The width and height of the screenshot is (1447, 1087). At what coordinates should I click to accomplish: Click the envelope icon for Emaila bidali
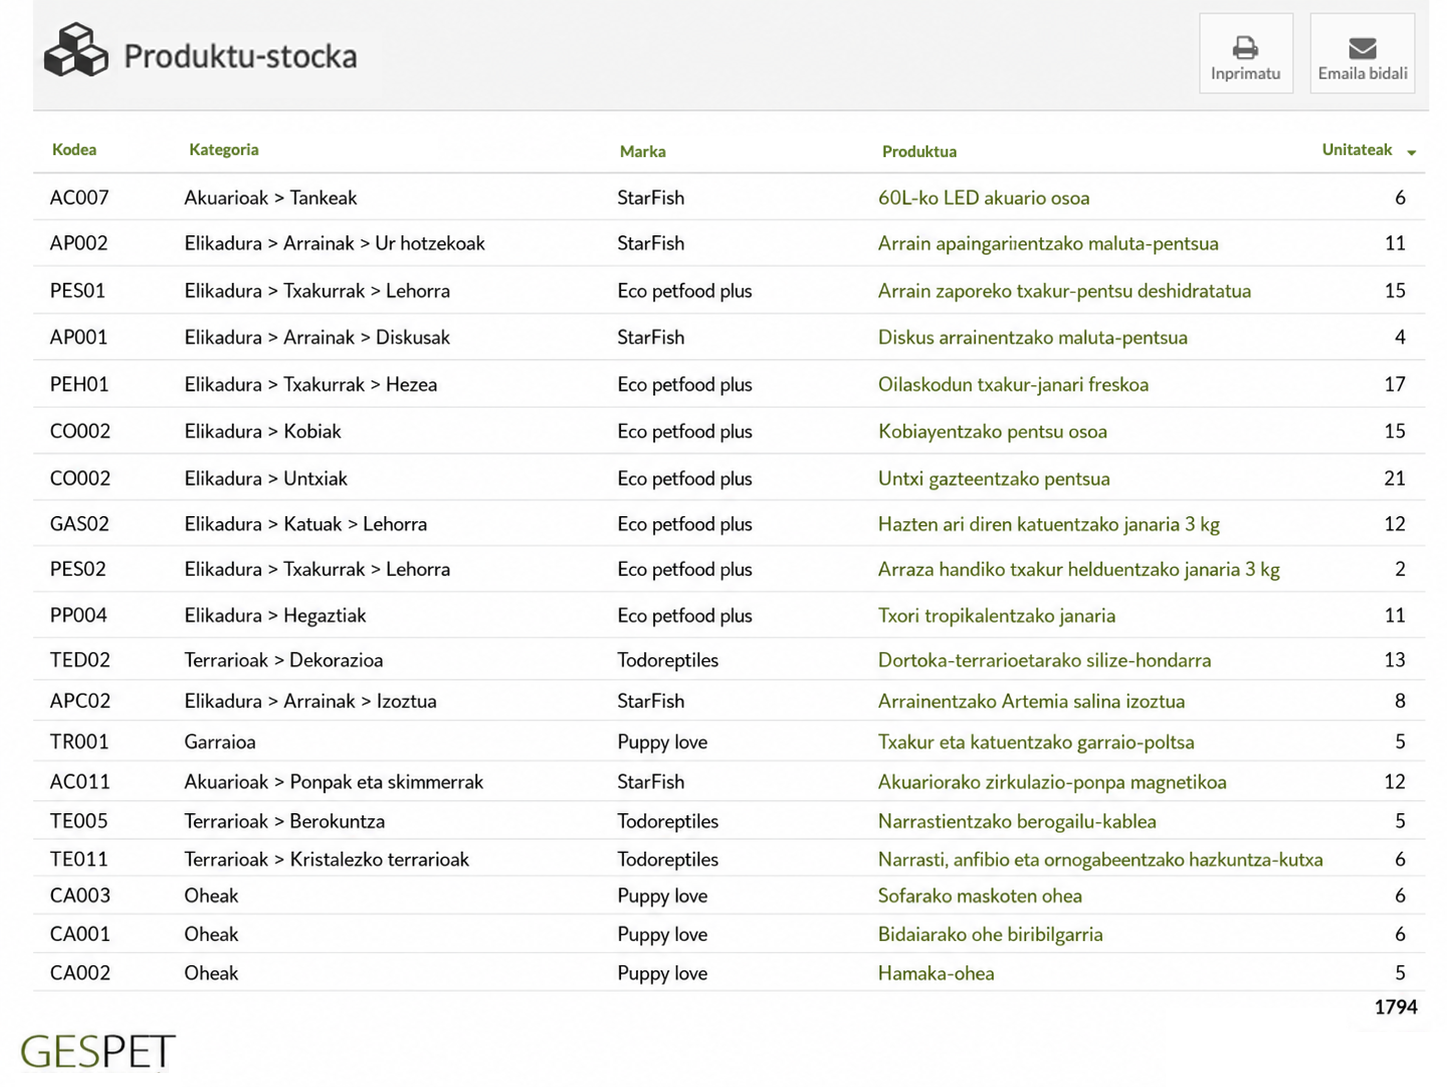coord(1362,47)
